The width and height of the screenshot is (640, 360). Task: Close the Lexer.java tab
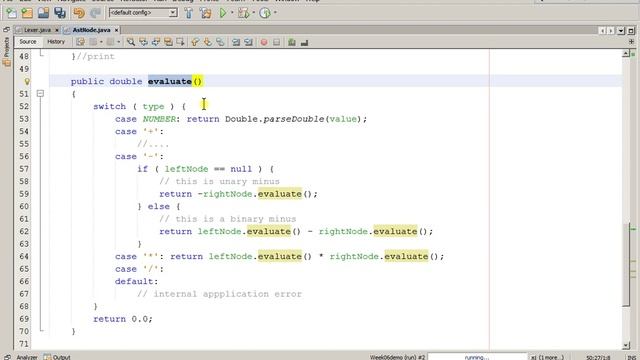(x=57, y=30)
